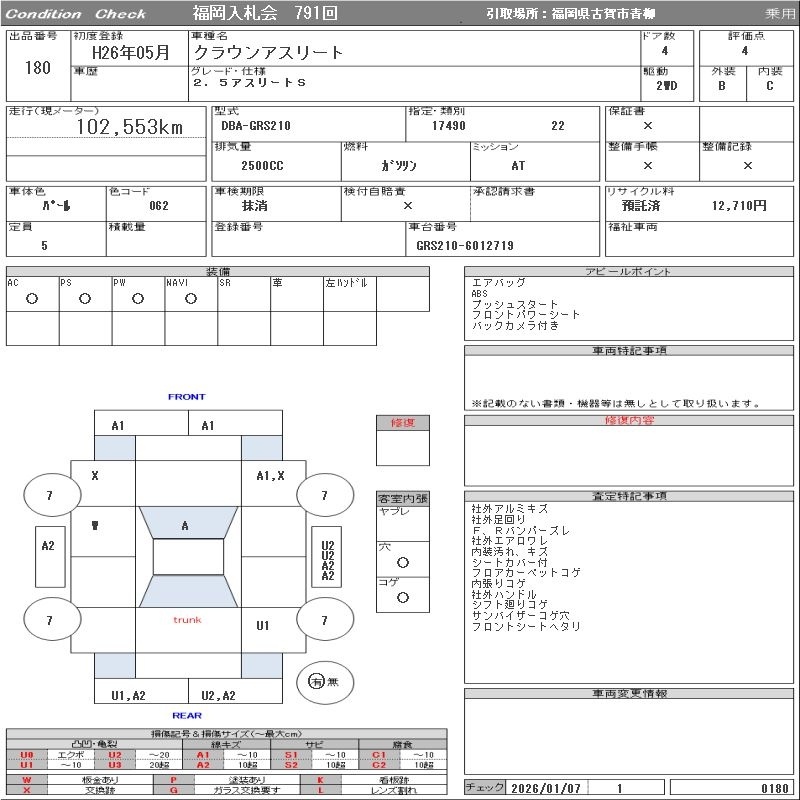Click the chassis number GRS210-6012719
Viewport: 800px width, 800px height.
point(465,246)
